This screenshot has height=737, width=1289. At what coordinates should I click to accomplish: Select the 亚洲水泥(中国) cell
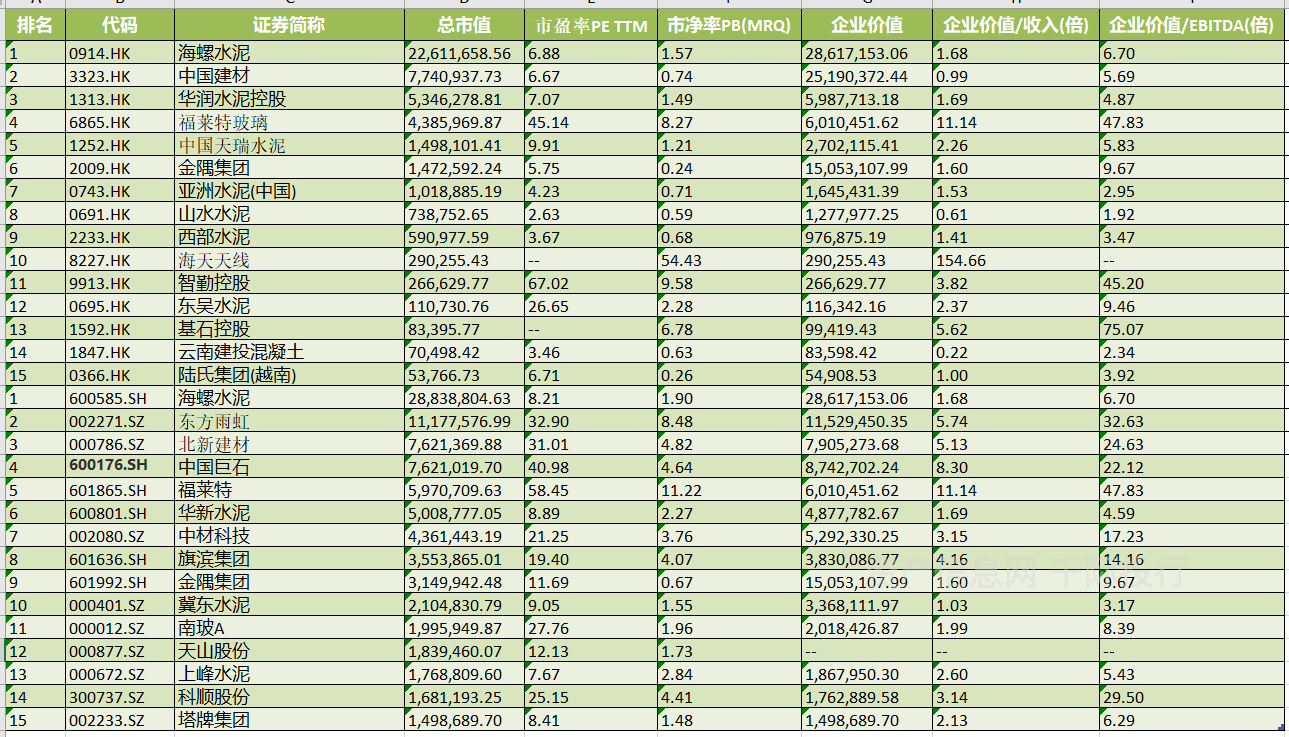[289, 192]
